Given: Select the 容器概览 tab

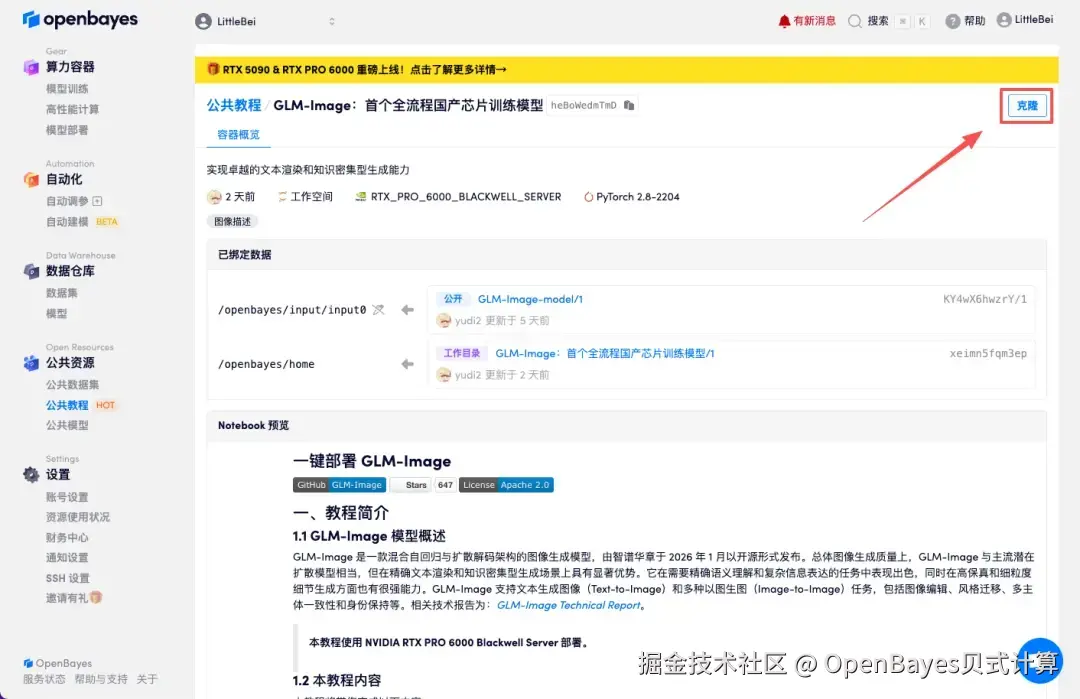Looking at the screenshot, I should click(x=238, y=134).
